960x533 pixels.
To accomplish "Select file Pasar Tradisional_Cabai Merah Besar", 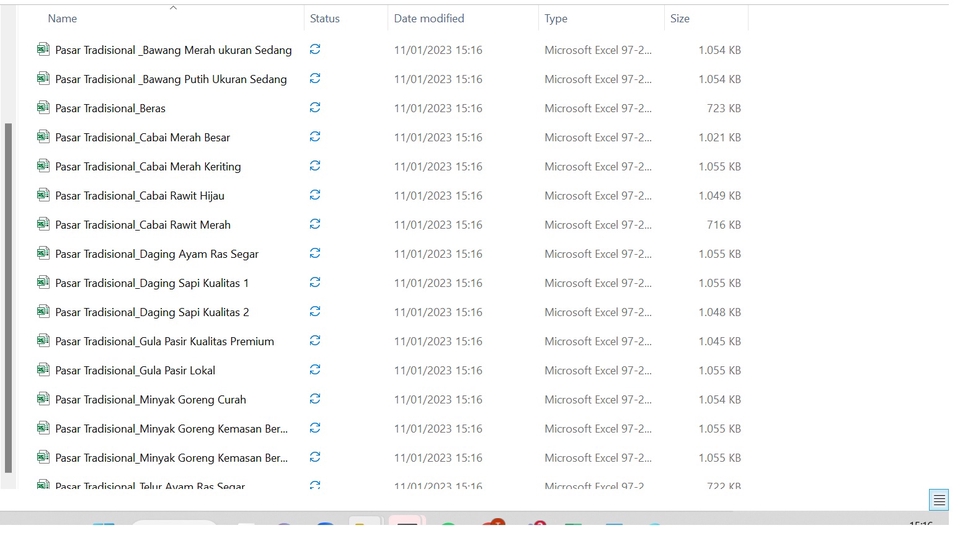I will pyautogui.click(x=143, y=137).
